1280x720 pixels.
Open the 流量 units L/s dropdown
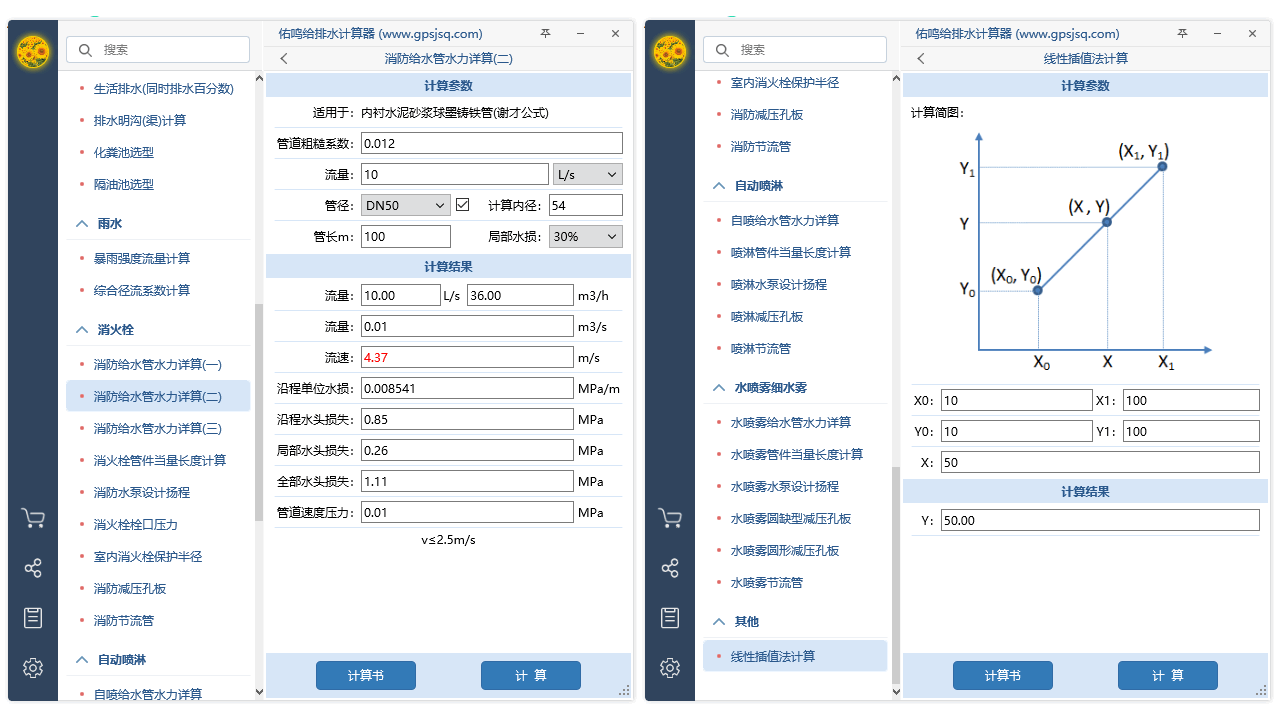587,173
